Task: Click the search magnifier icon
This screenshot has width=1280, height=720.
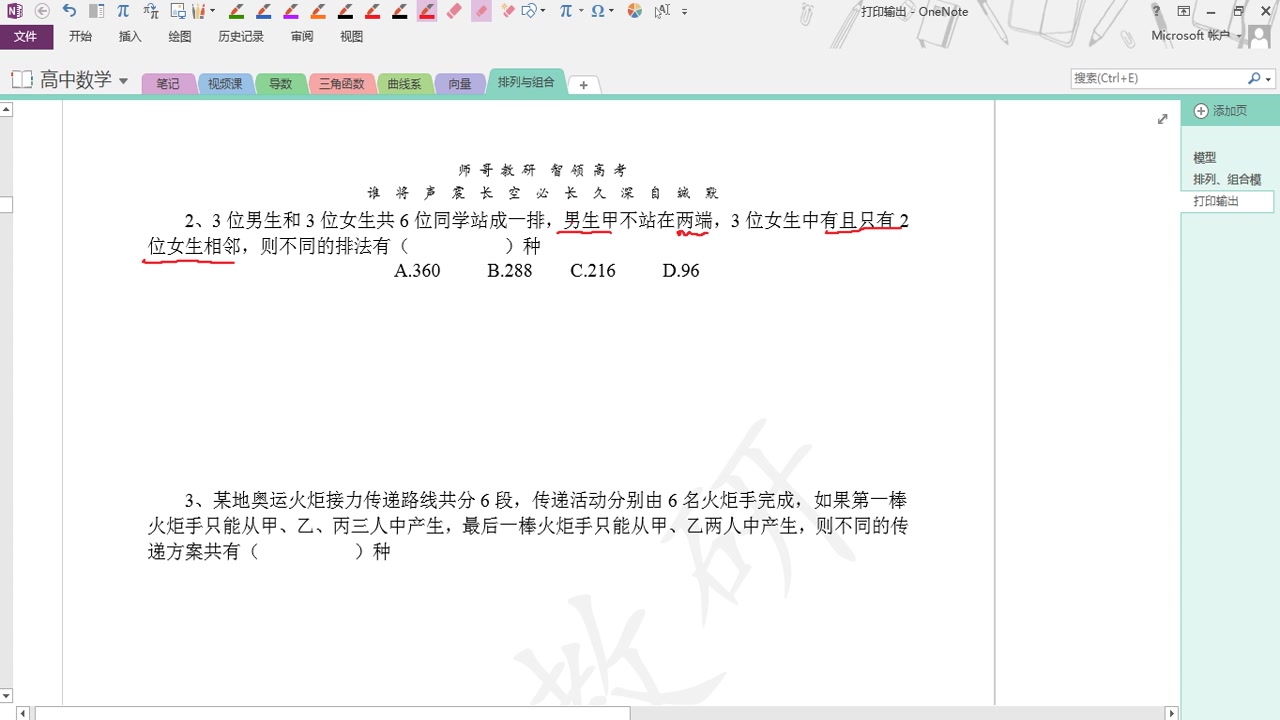Action: click(1254, 78)
